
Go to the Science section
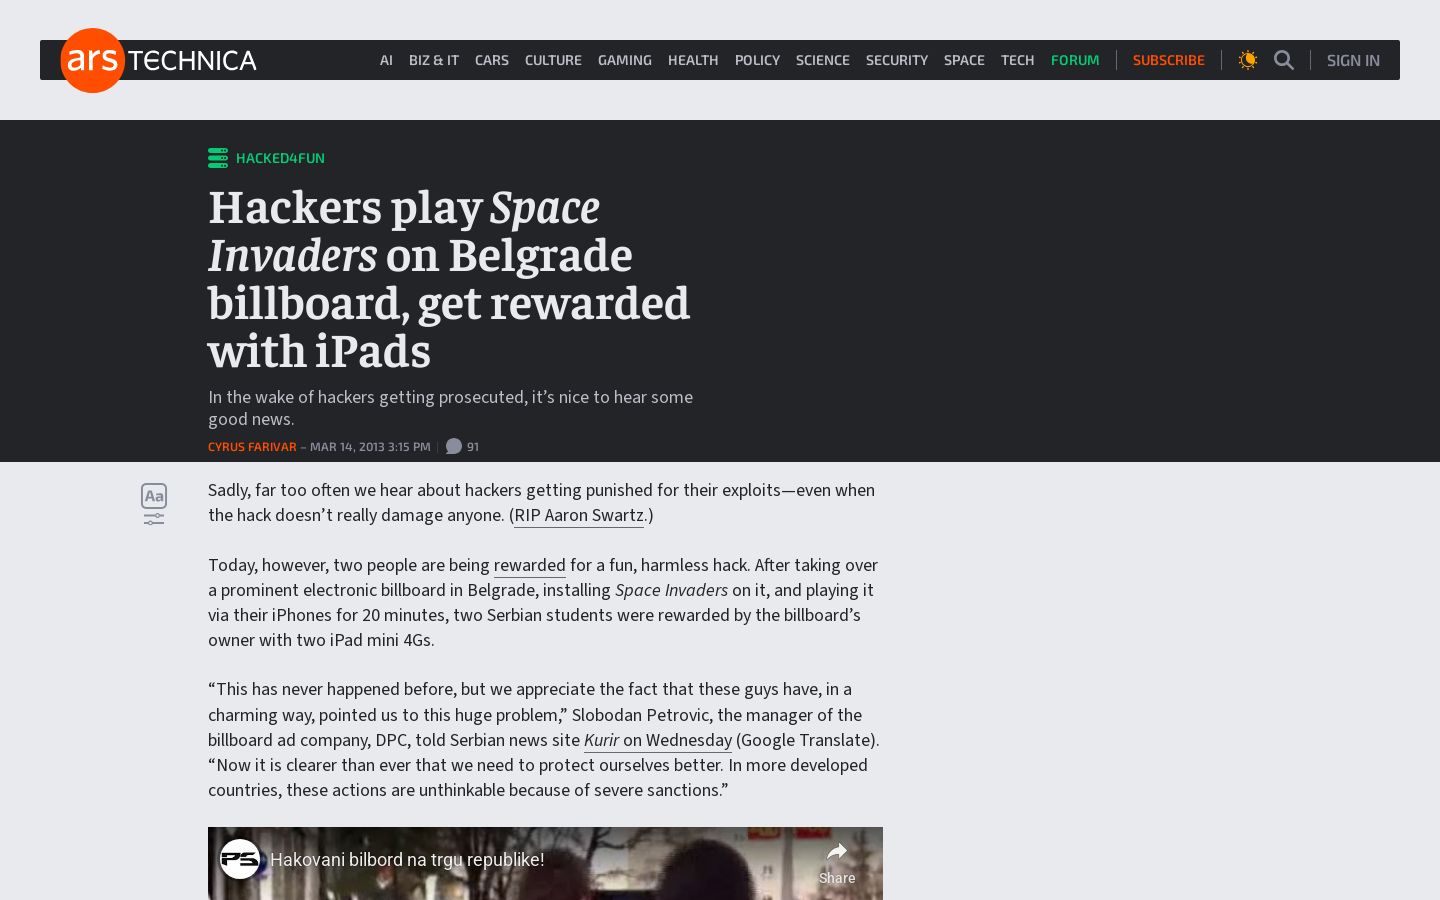(x=823, y=60)
